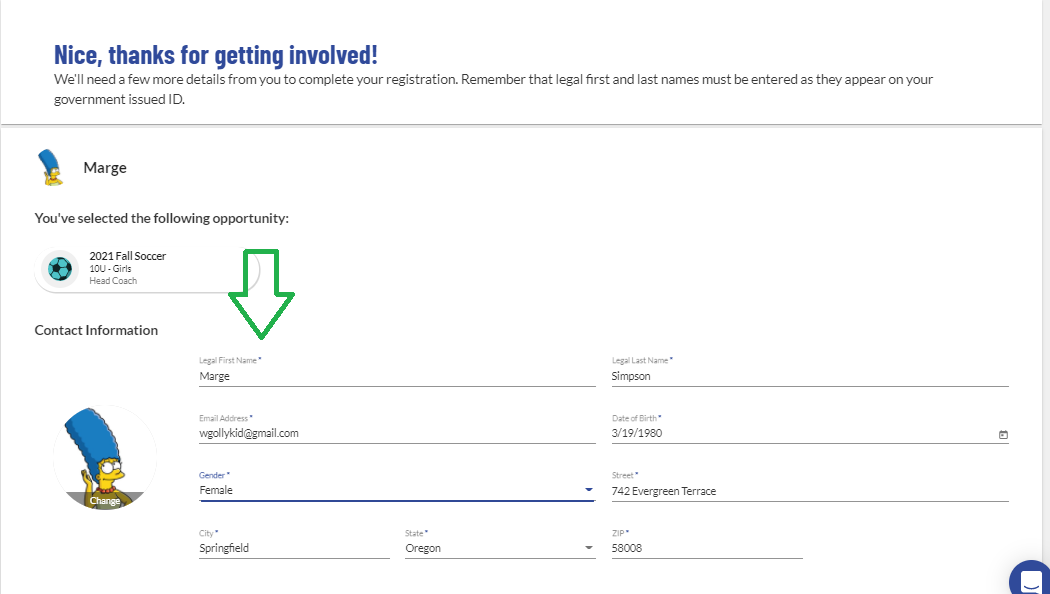Click the large Marge profile picture
The height and width of the screenshot is (594, 1050).
pyautogui.click(x=105, y=457)
